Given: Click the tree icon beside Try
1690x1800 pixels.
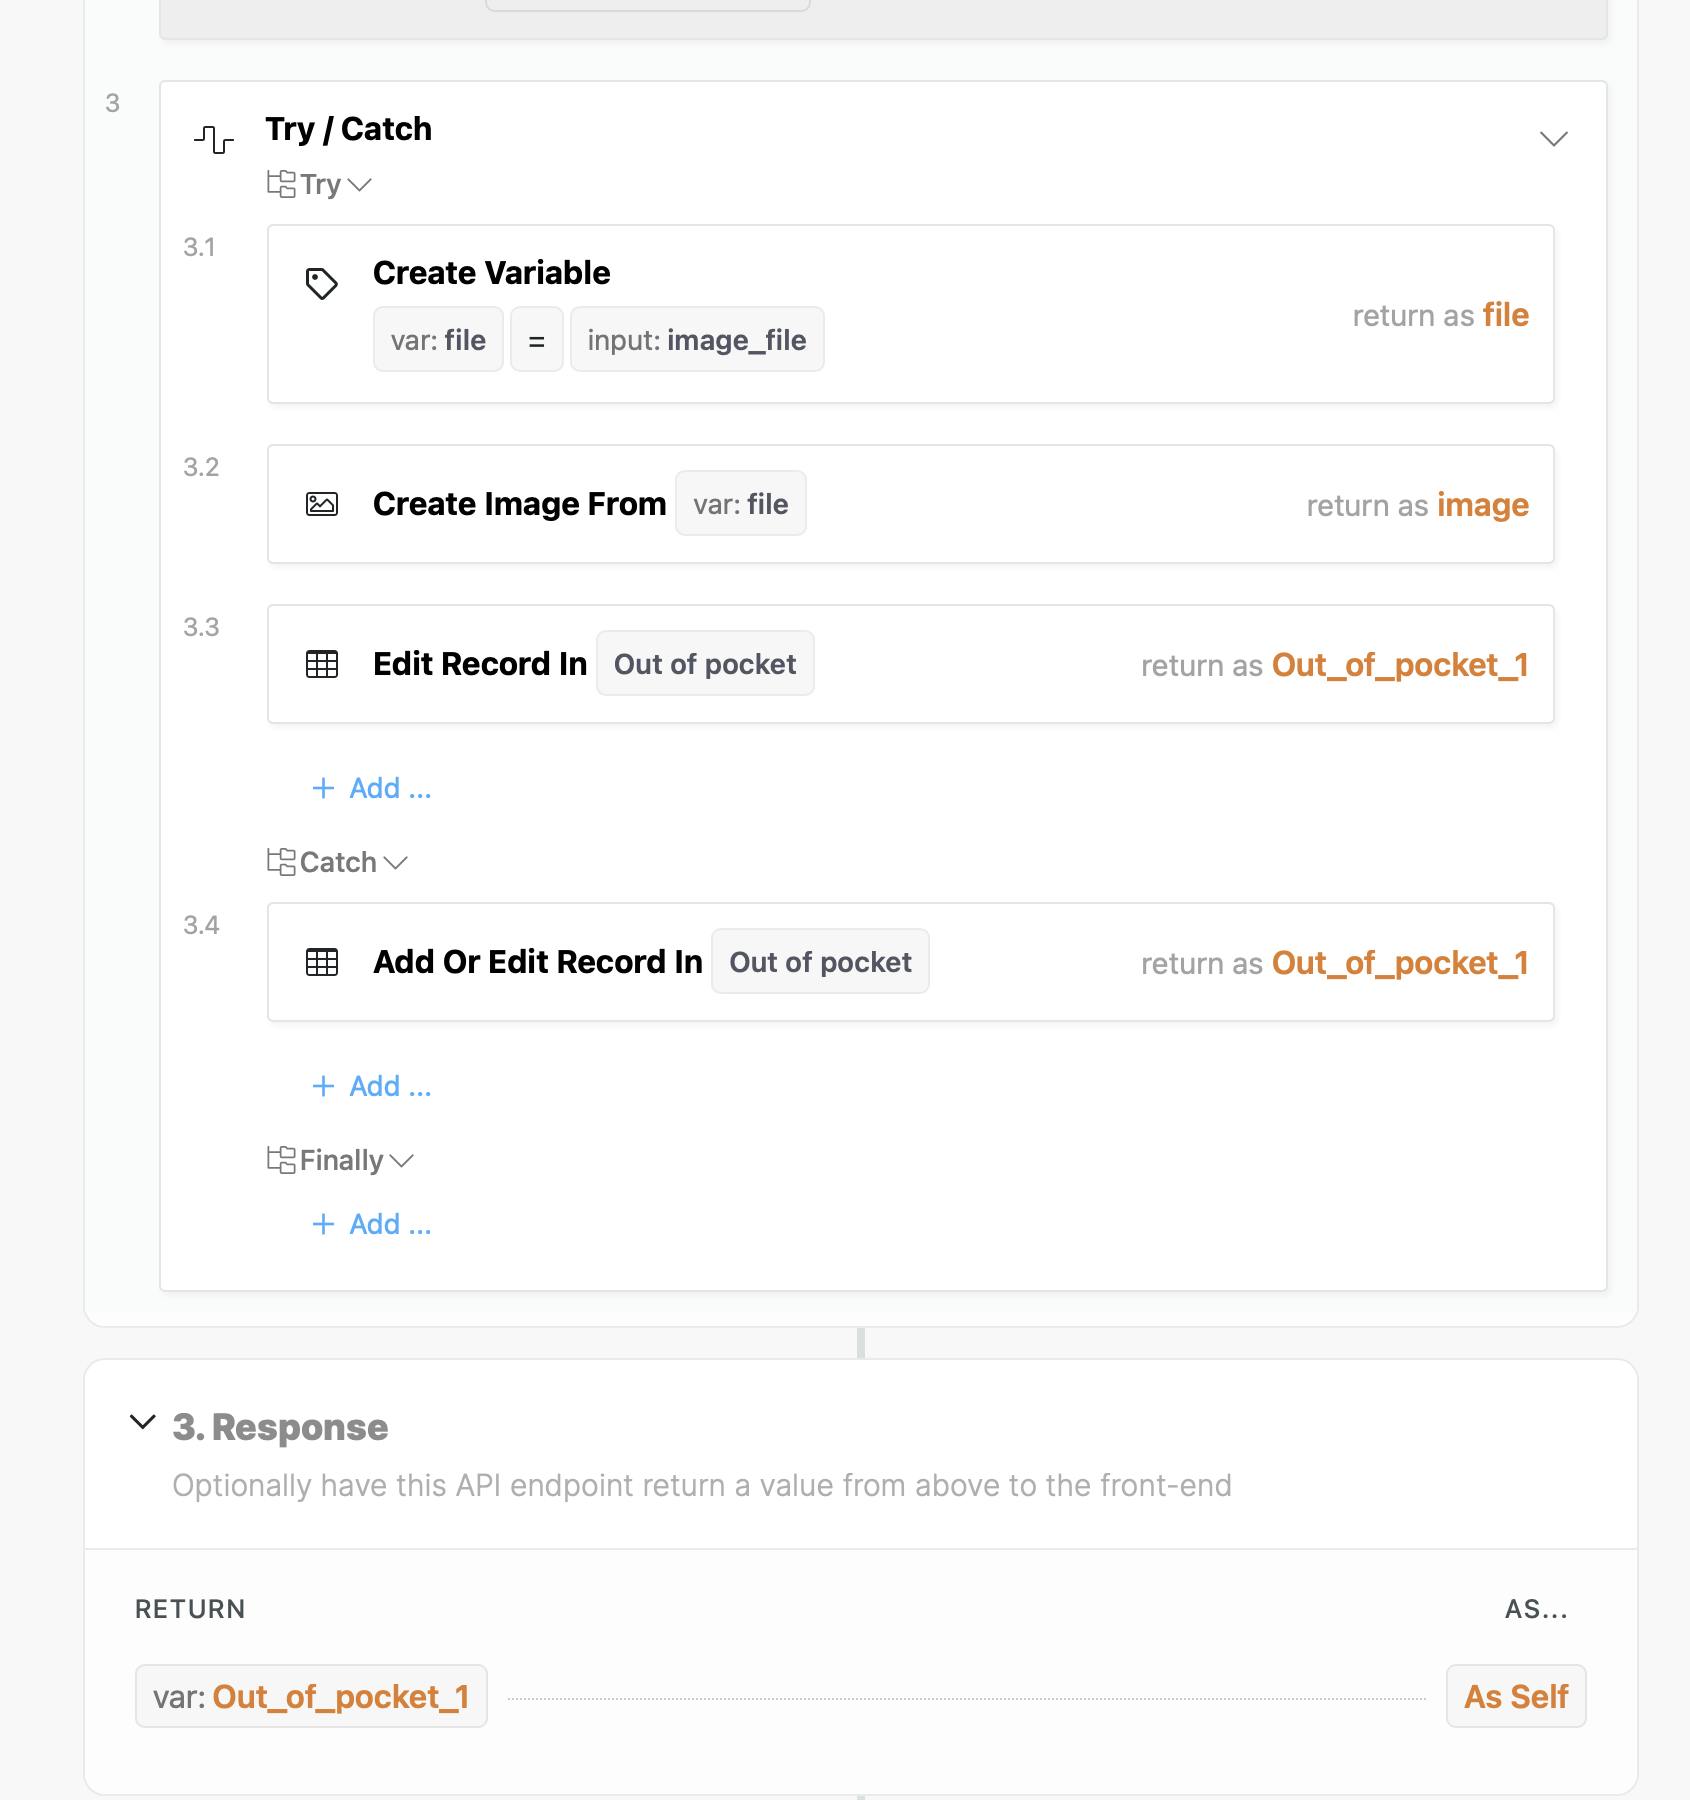Looking at the screenshot, I should 281,184.
